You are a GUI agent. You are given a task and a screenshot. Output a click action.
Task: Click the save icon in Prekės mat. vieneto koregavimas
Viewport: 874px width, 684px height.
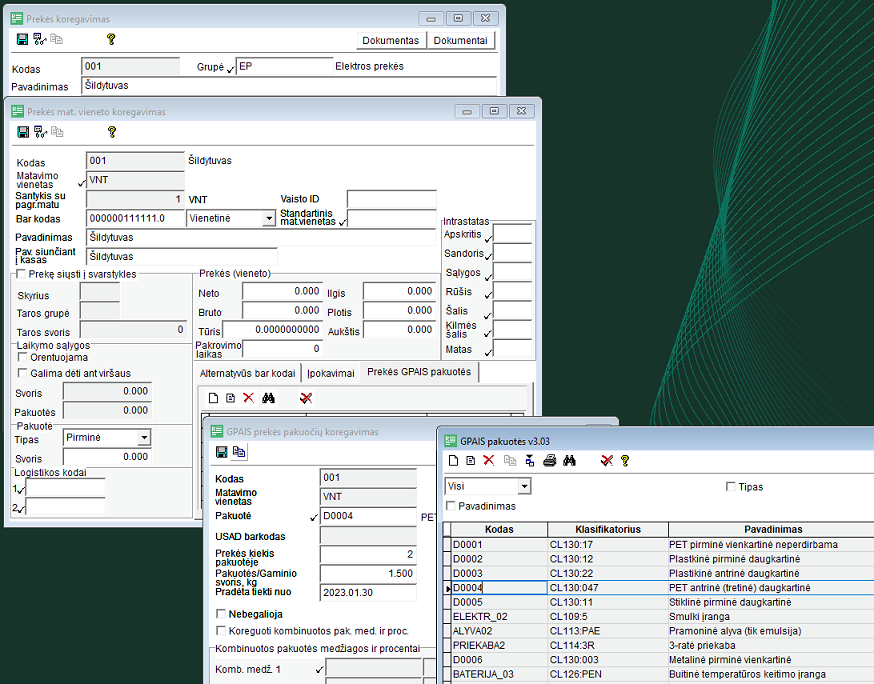pyautogui.click(x=23, y=132)
